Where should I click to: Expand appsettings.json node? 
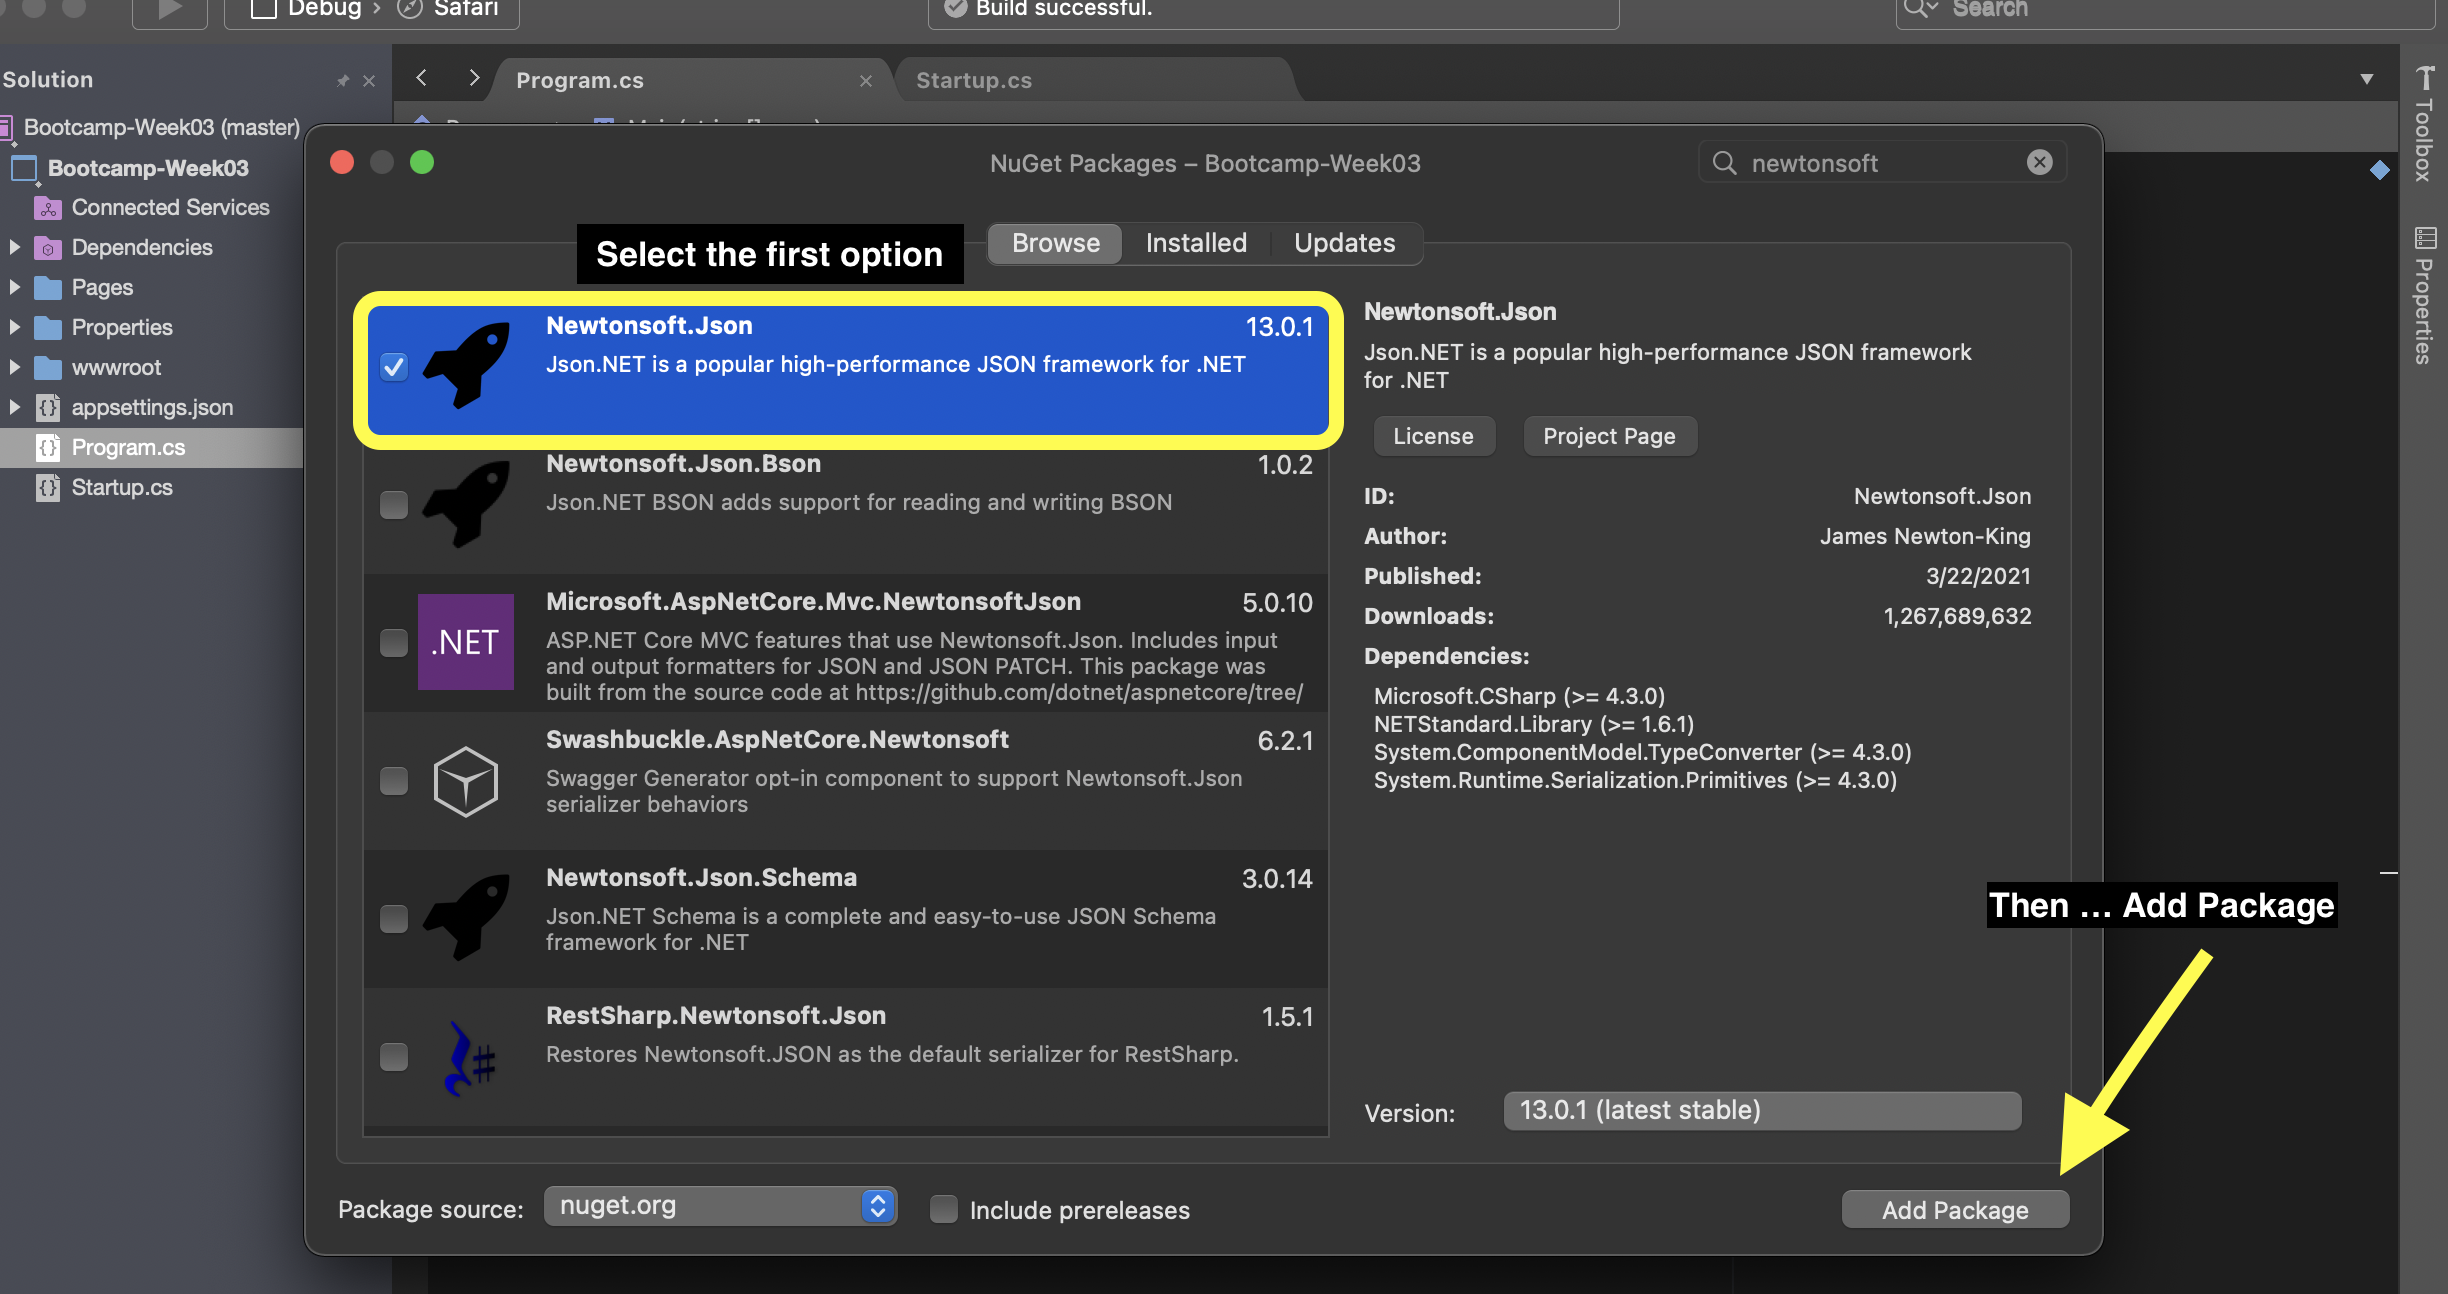coord(14,407)
